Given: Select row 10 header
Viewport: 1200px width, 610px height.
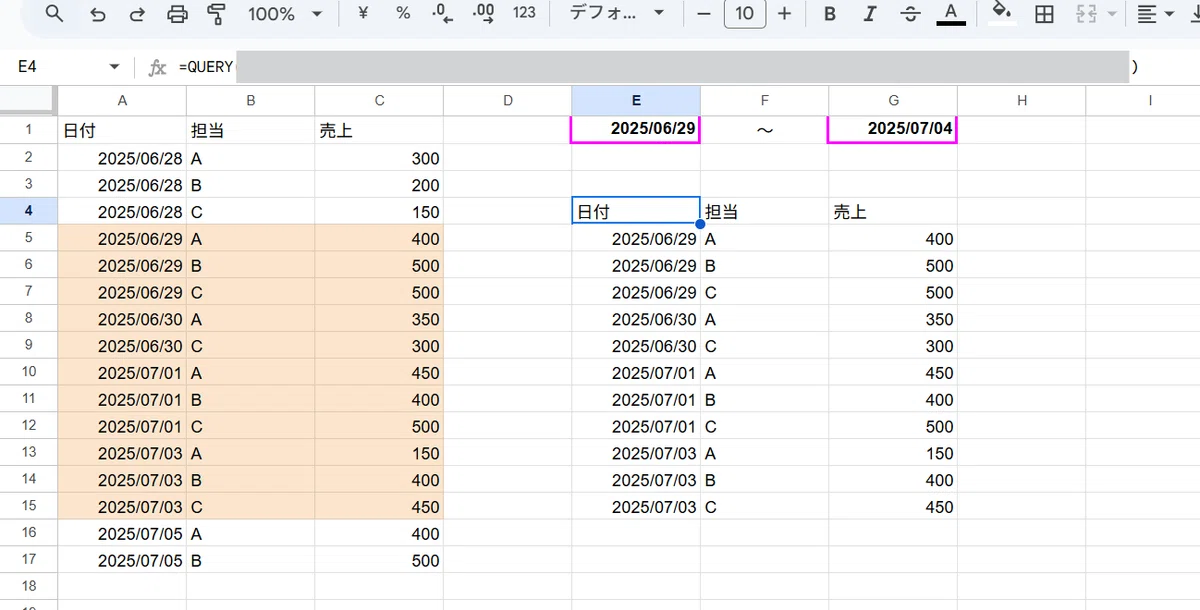Looking at the screenshot, I should point(28,372).
